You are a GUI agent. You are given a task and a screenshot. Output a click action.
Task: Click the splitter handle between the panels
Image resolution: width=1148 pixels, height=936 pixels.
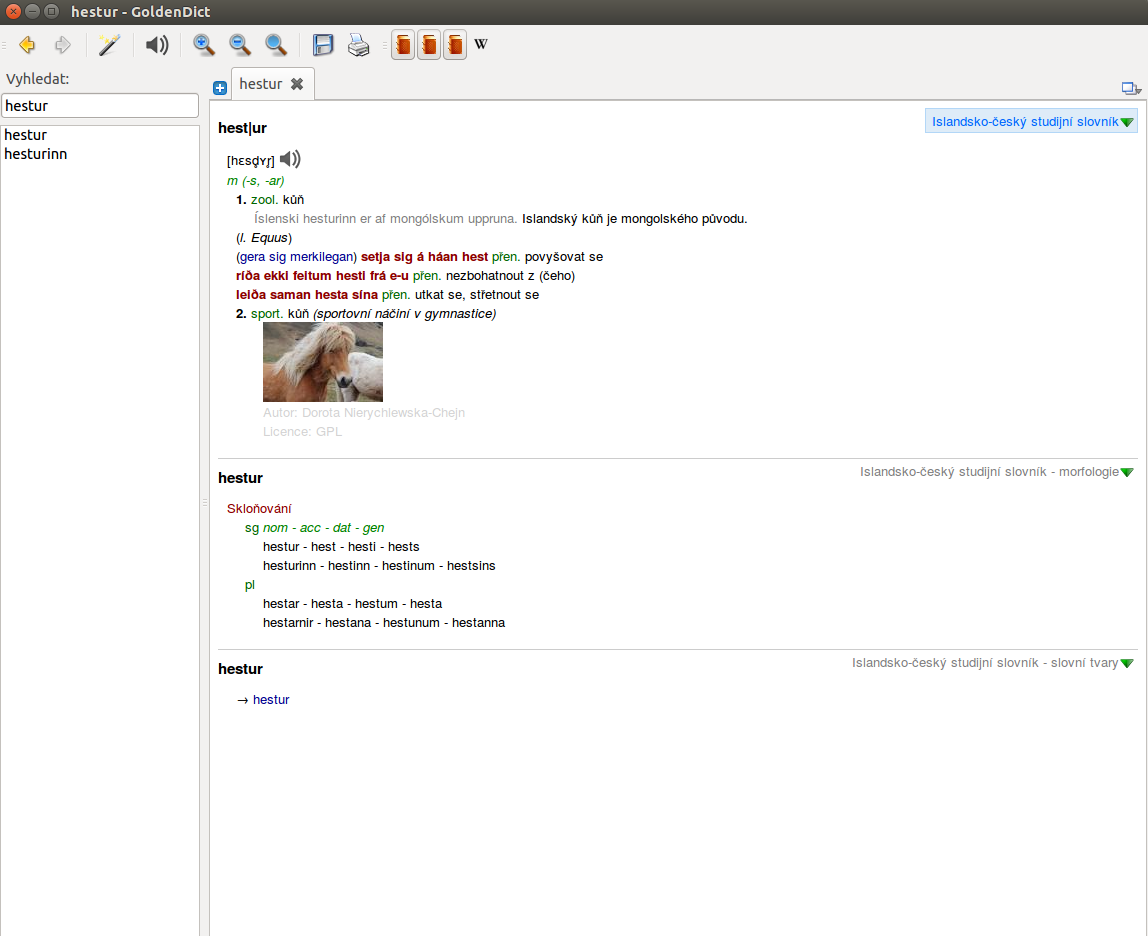click(204, 502)
